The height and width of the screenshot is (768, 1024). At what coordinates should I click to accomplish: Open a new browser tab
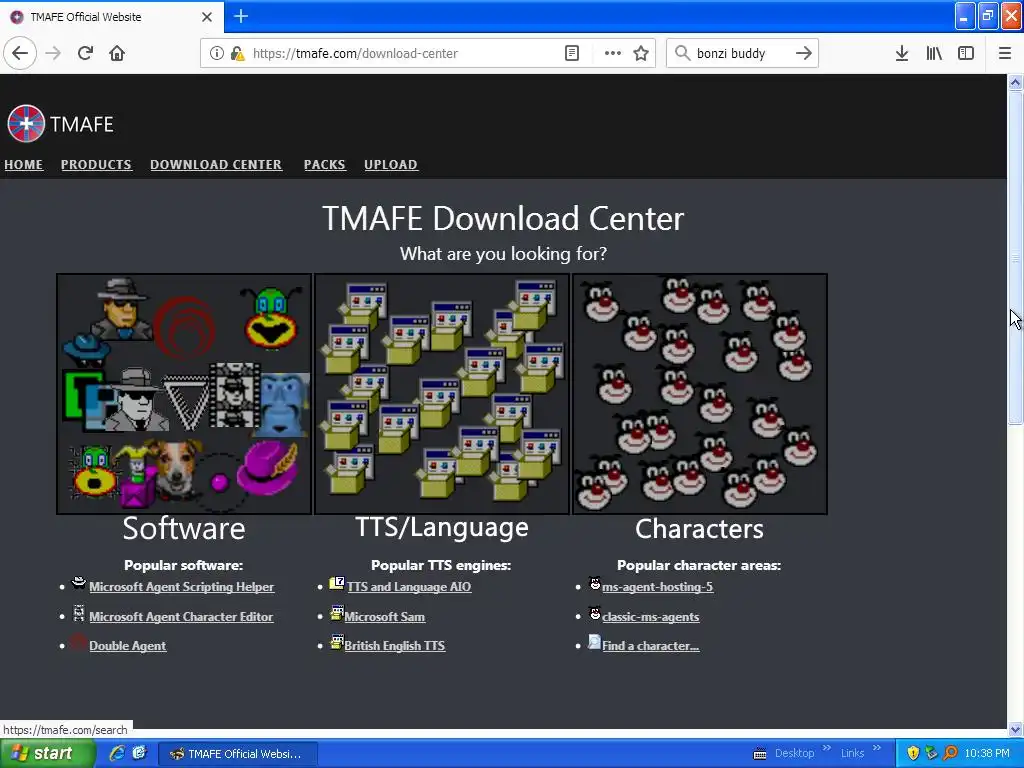pyautogui.click(x=241, y=16)
